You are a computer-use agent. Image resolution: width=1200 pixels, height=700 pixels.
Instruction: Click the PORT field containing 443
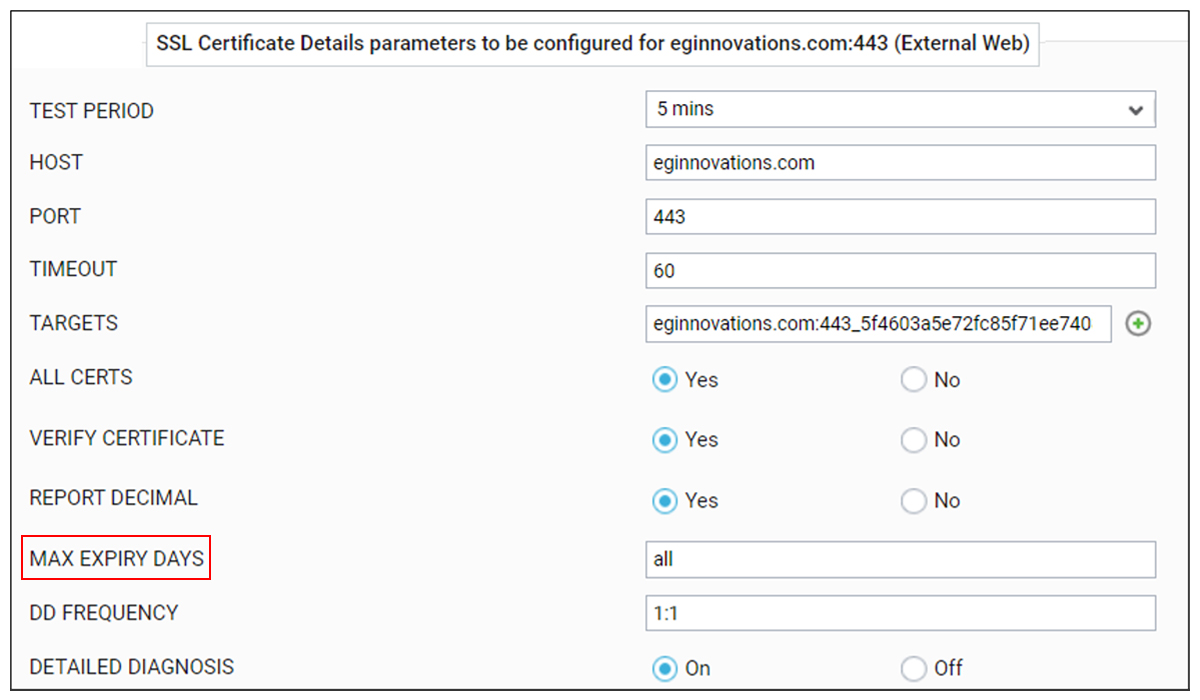[x=899, y=216]
